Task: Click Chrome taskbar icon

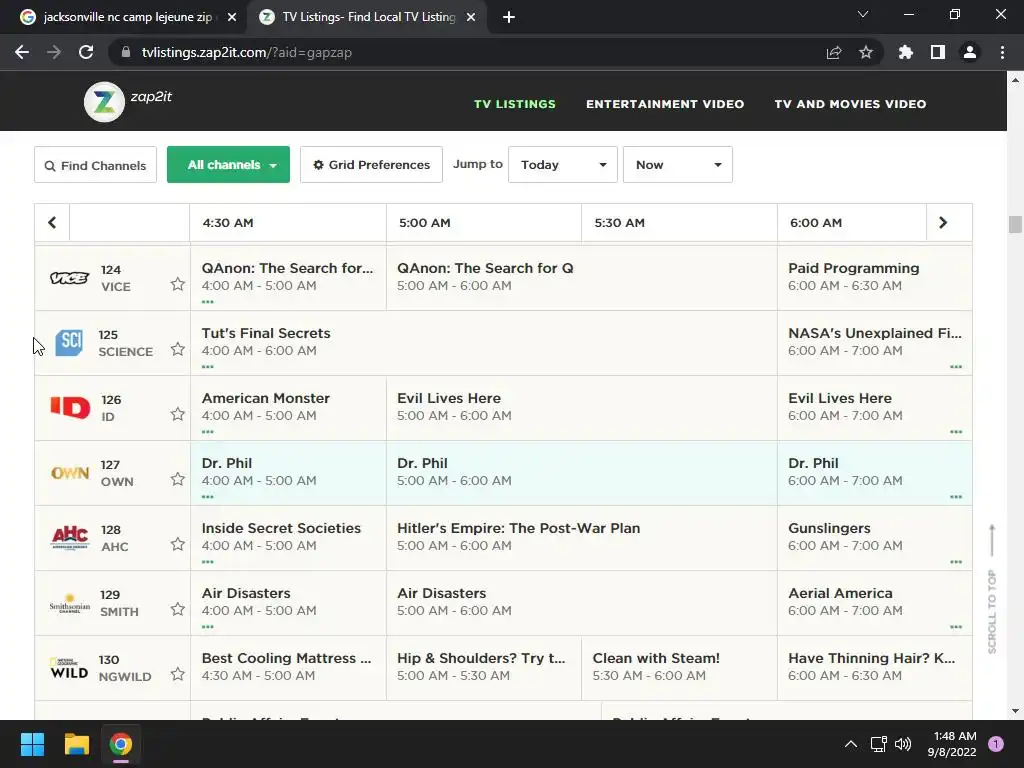Action: click(121, 744)
